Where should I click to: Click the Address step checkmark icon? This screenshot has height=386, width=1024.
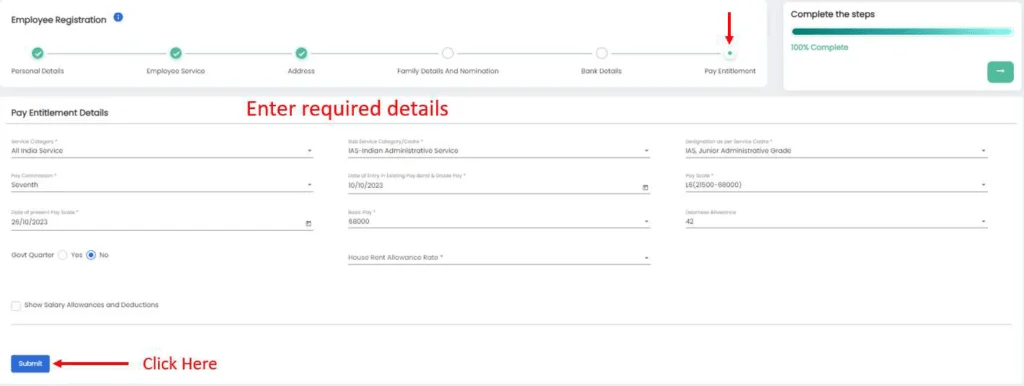(x=301, y=54)
